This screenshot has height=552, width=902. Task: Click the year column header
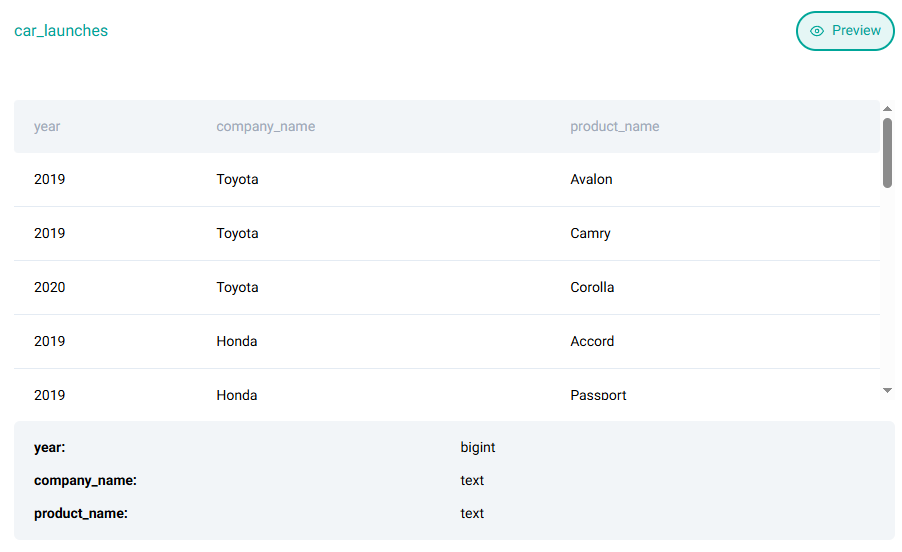pos(47,126)
